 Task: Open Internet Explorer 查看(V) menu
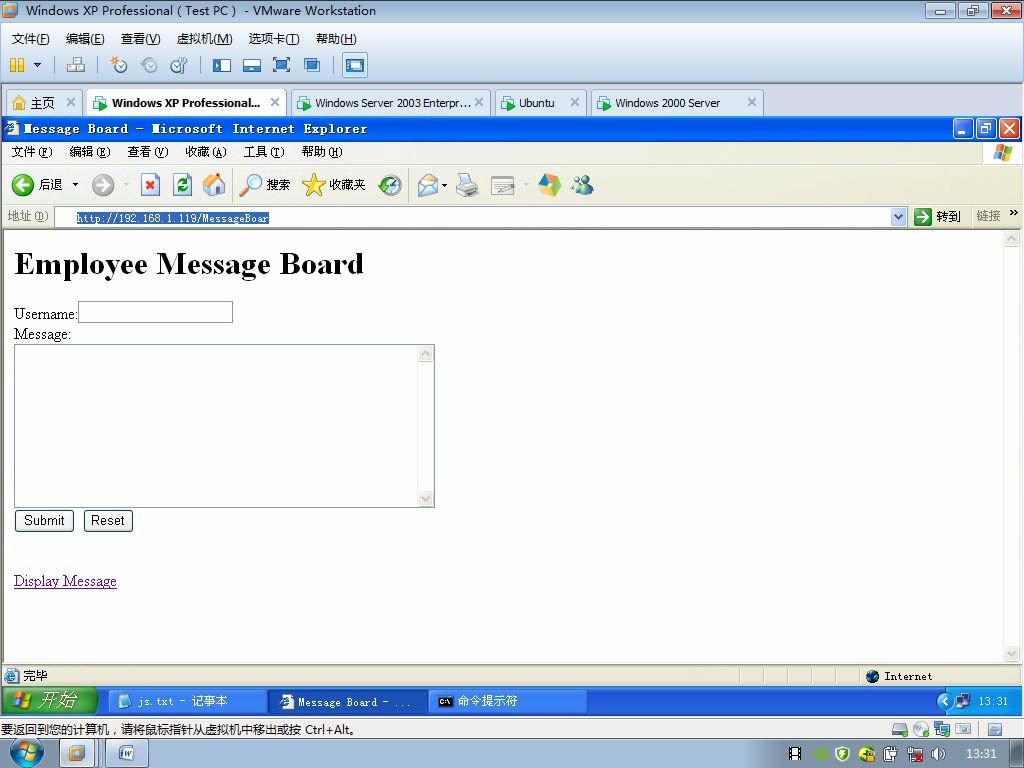pos(148,152)
